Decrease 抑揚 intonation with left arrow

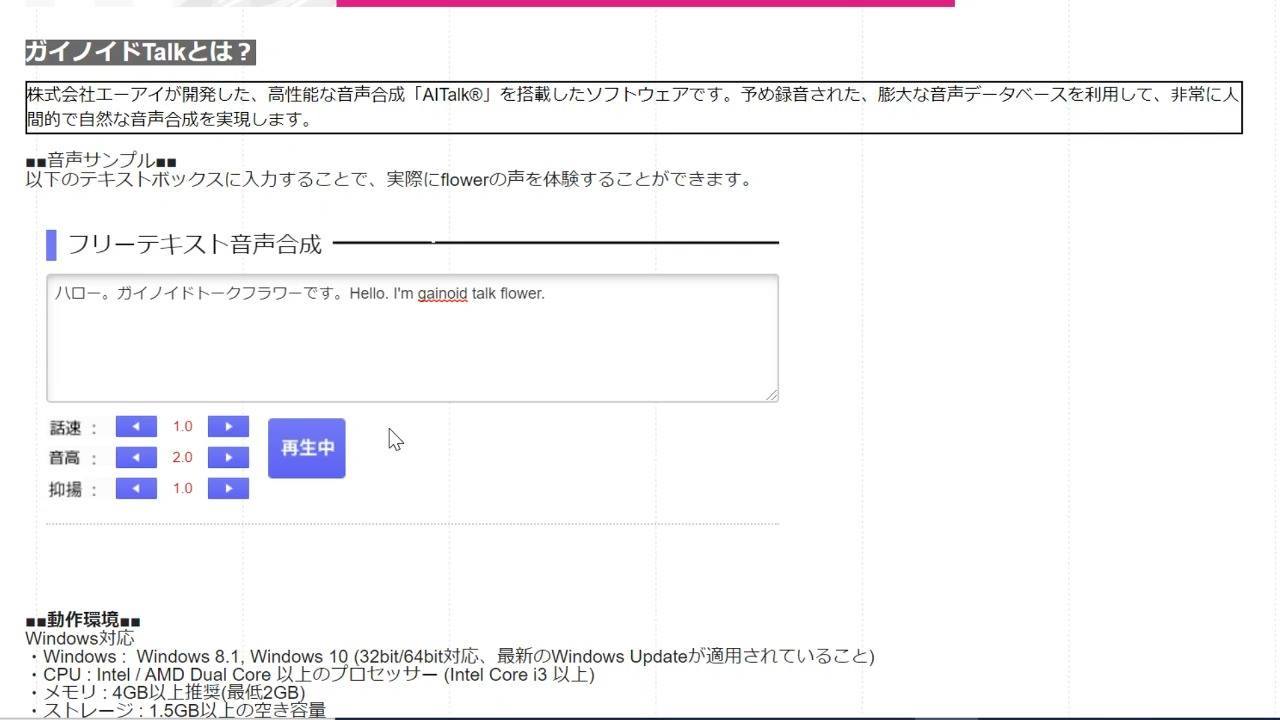point(136,489)
